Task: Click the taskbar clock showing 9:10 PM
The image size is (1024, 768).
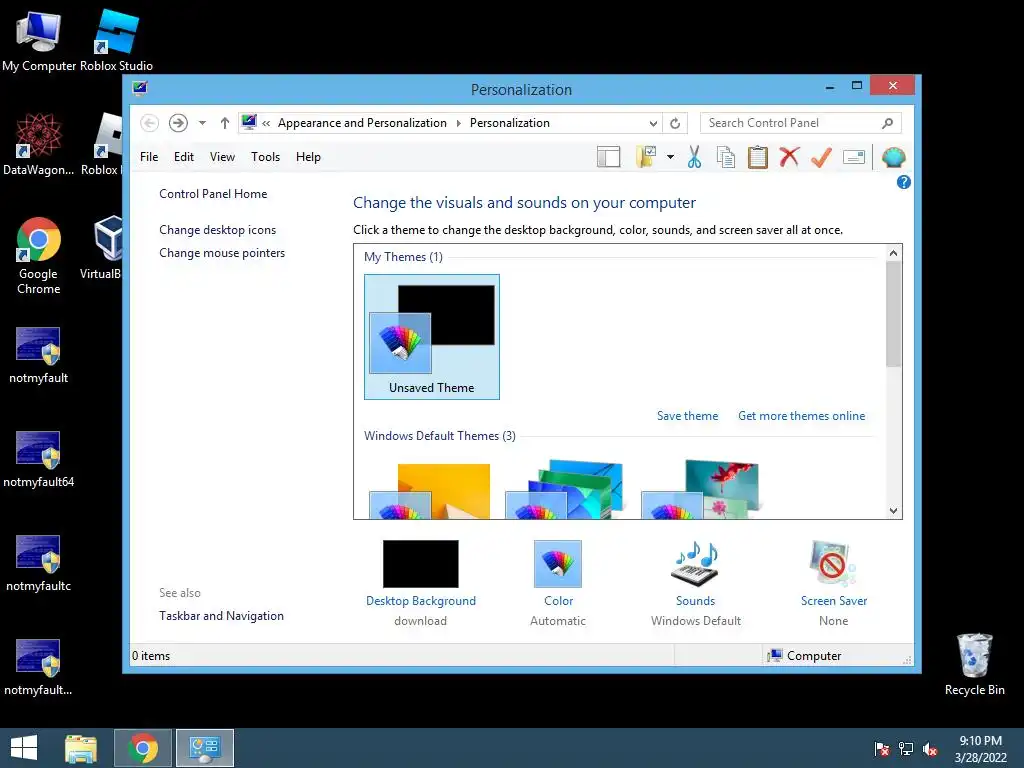Action: point(980,749)
